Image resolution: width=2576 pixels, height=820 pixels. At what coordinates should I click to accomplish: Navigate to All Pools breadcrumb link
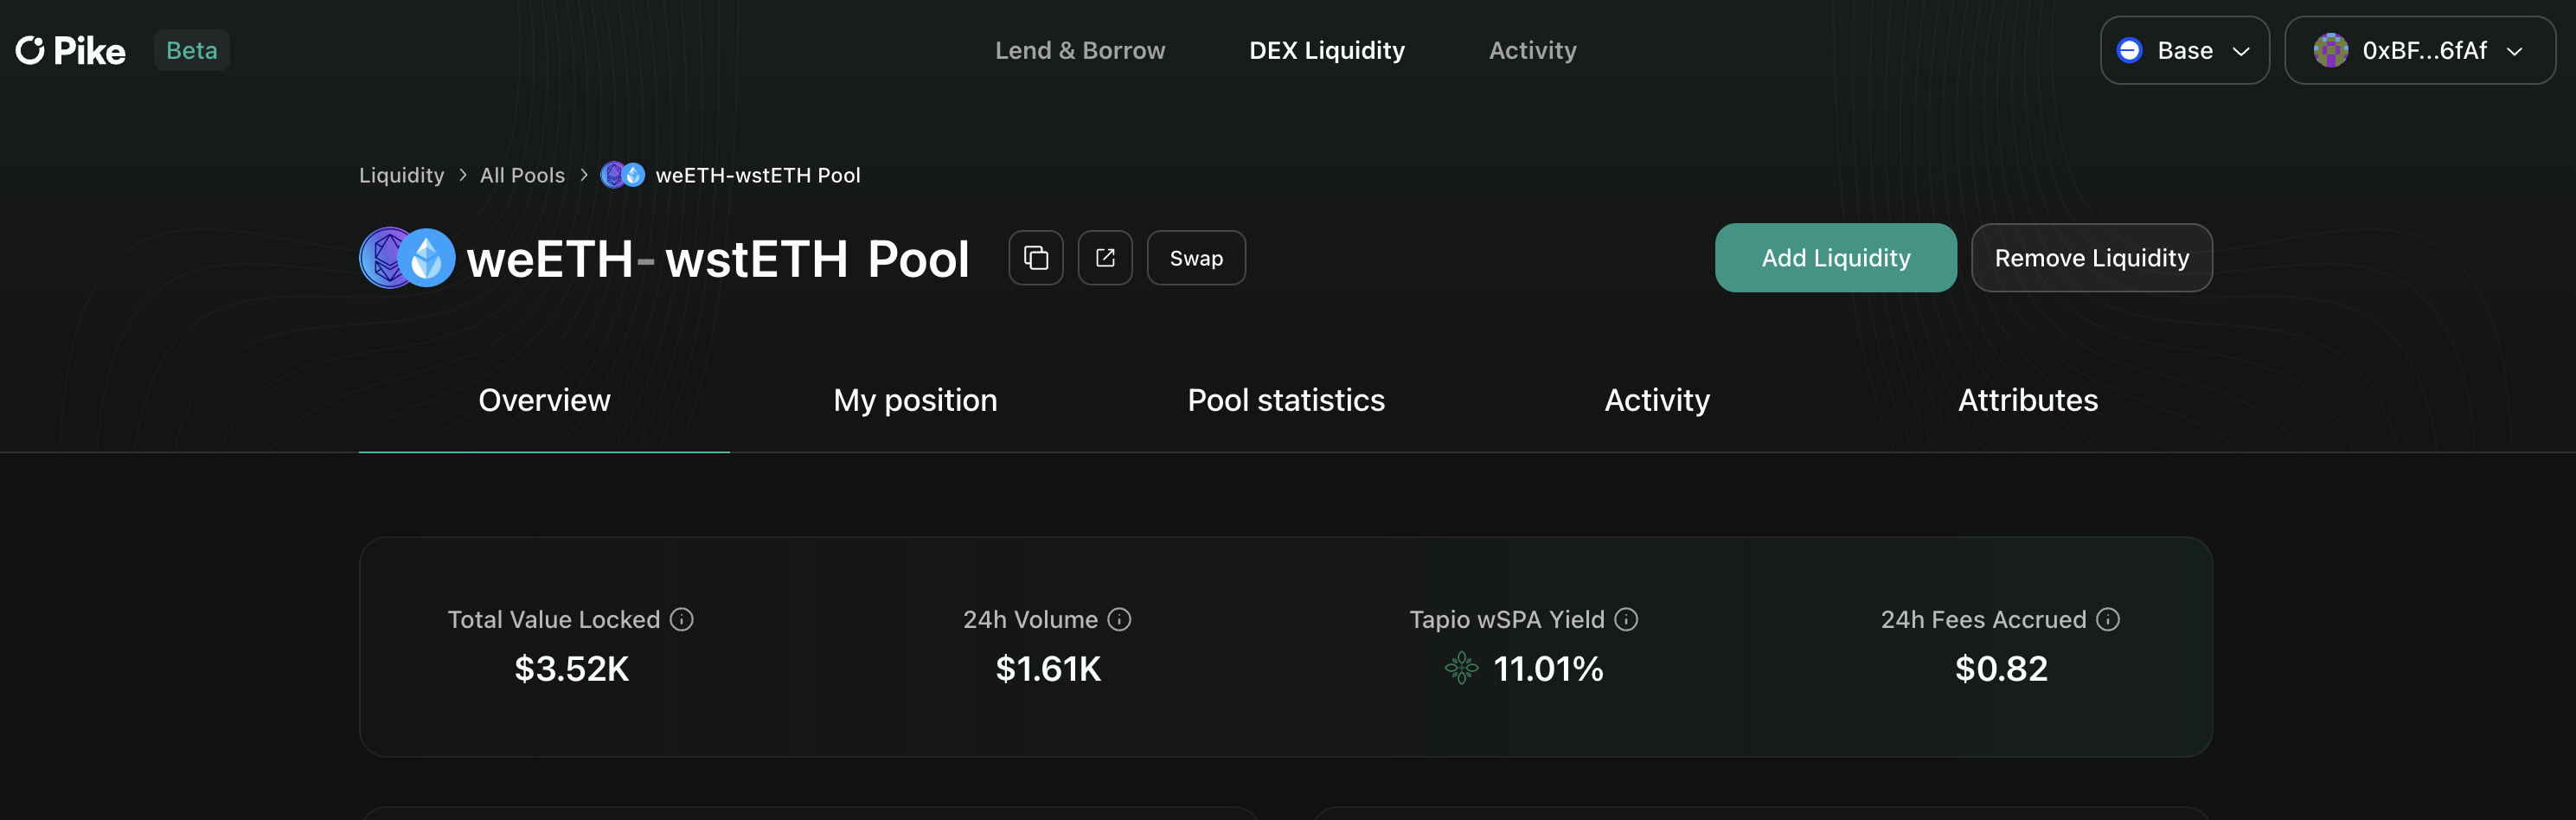coord(522,175)
